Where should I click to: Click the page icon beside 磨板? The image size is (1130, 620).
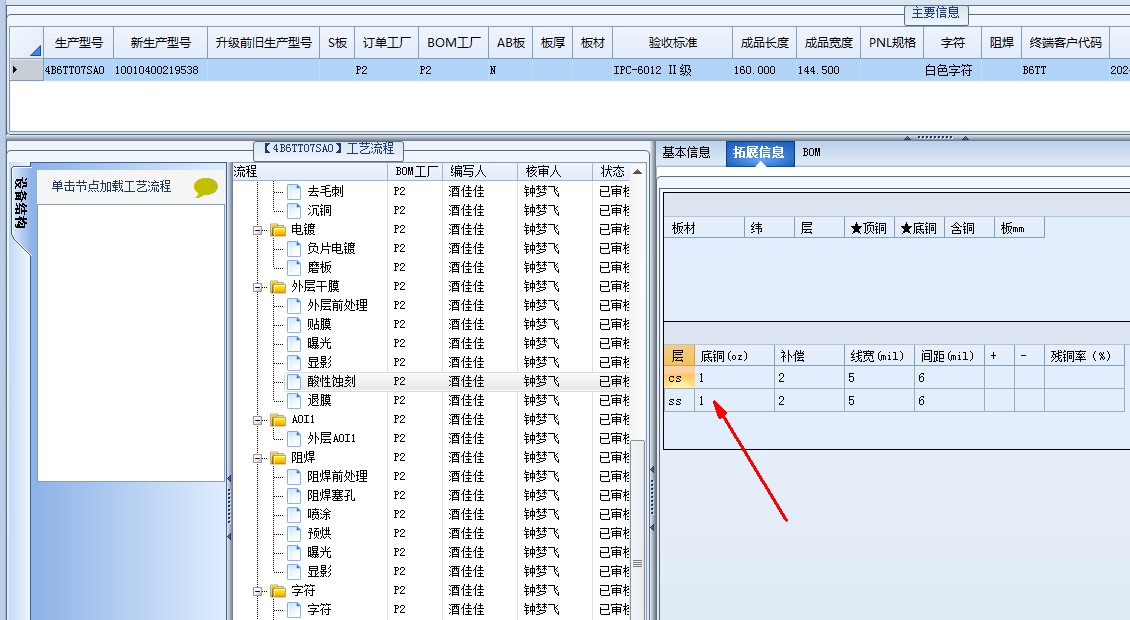tap(294, 267)
